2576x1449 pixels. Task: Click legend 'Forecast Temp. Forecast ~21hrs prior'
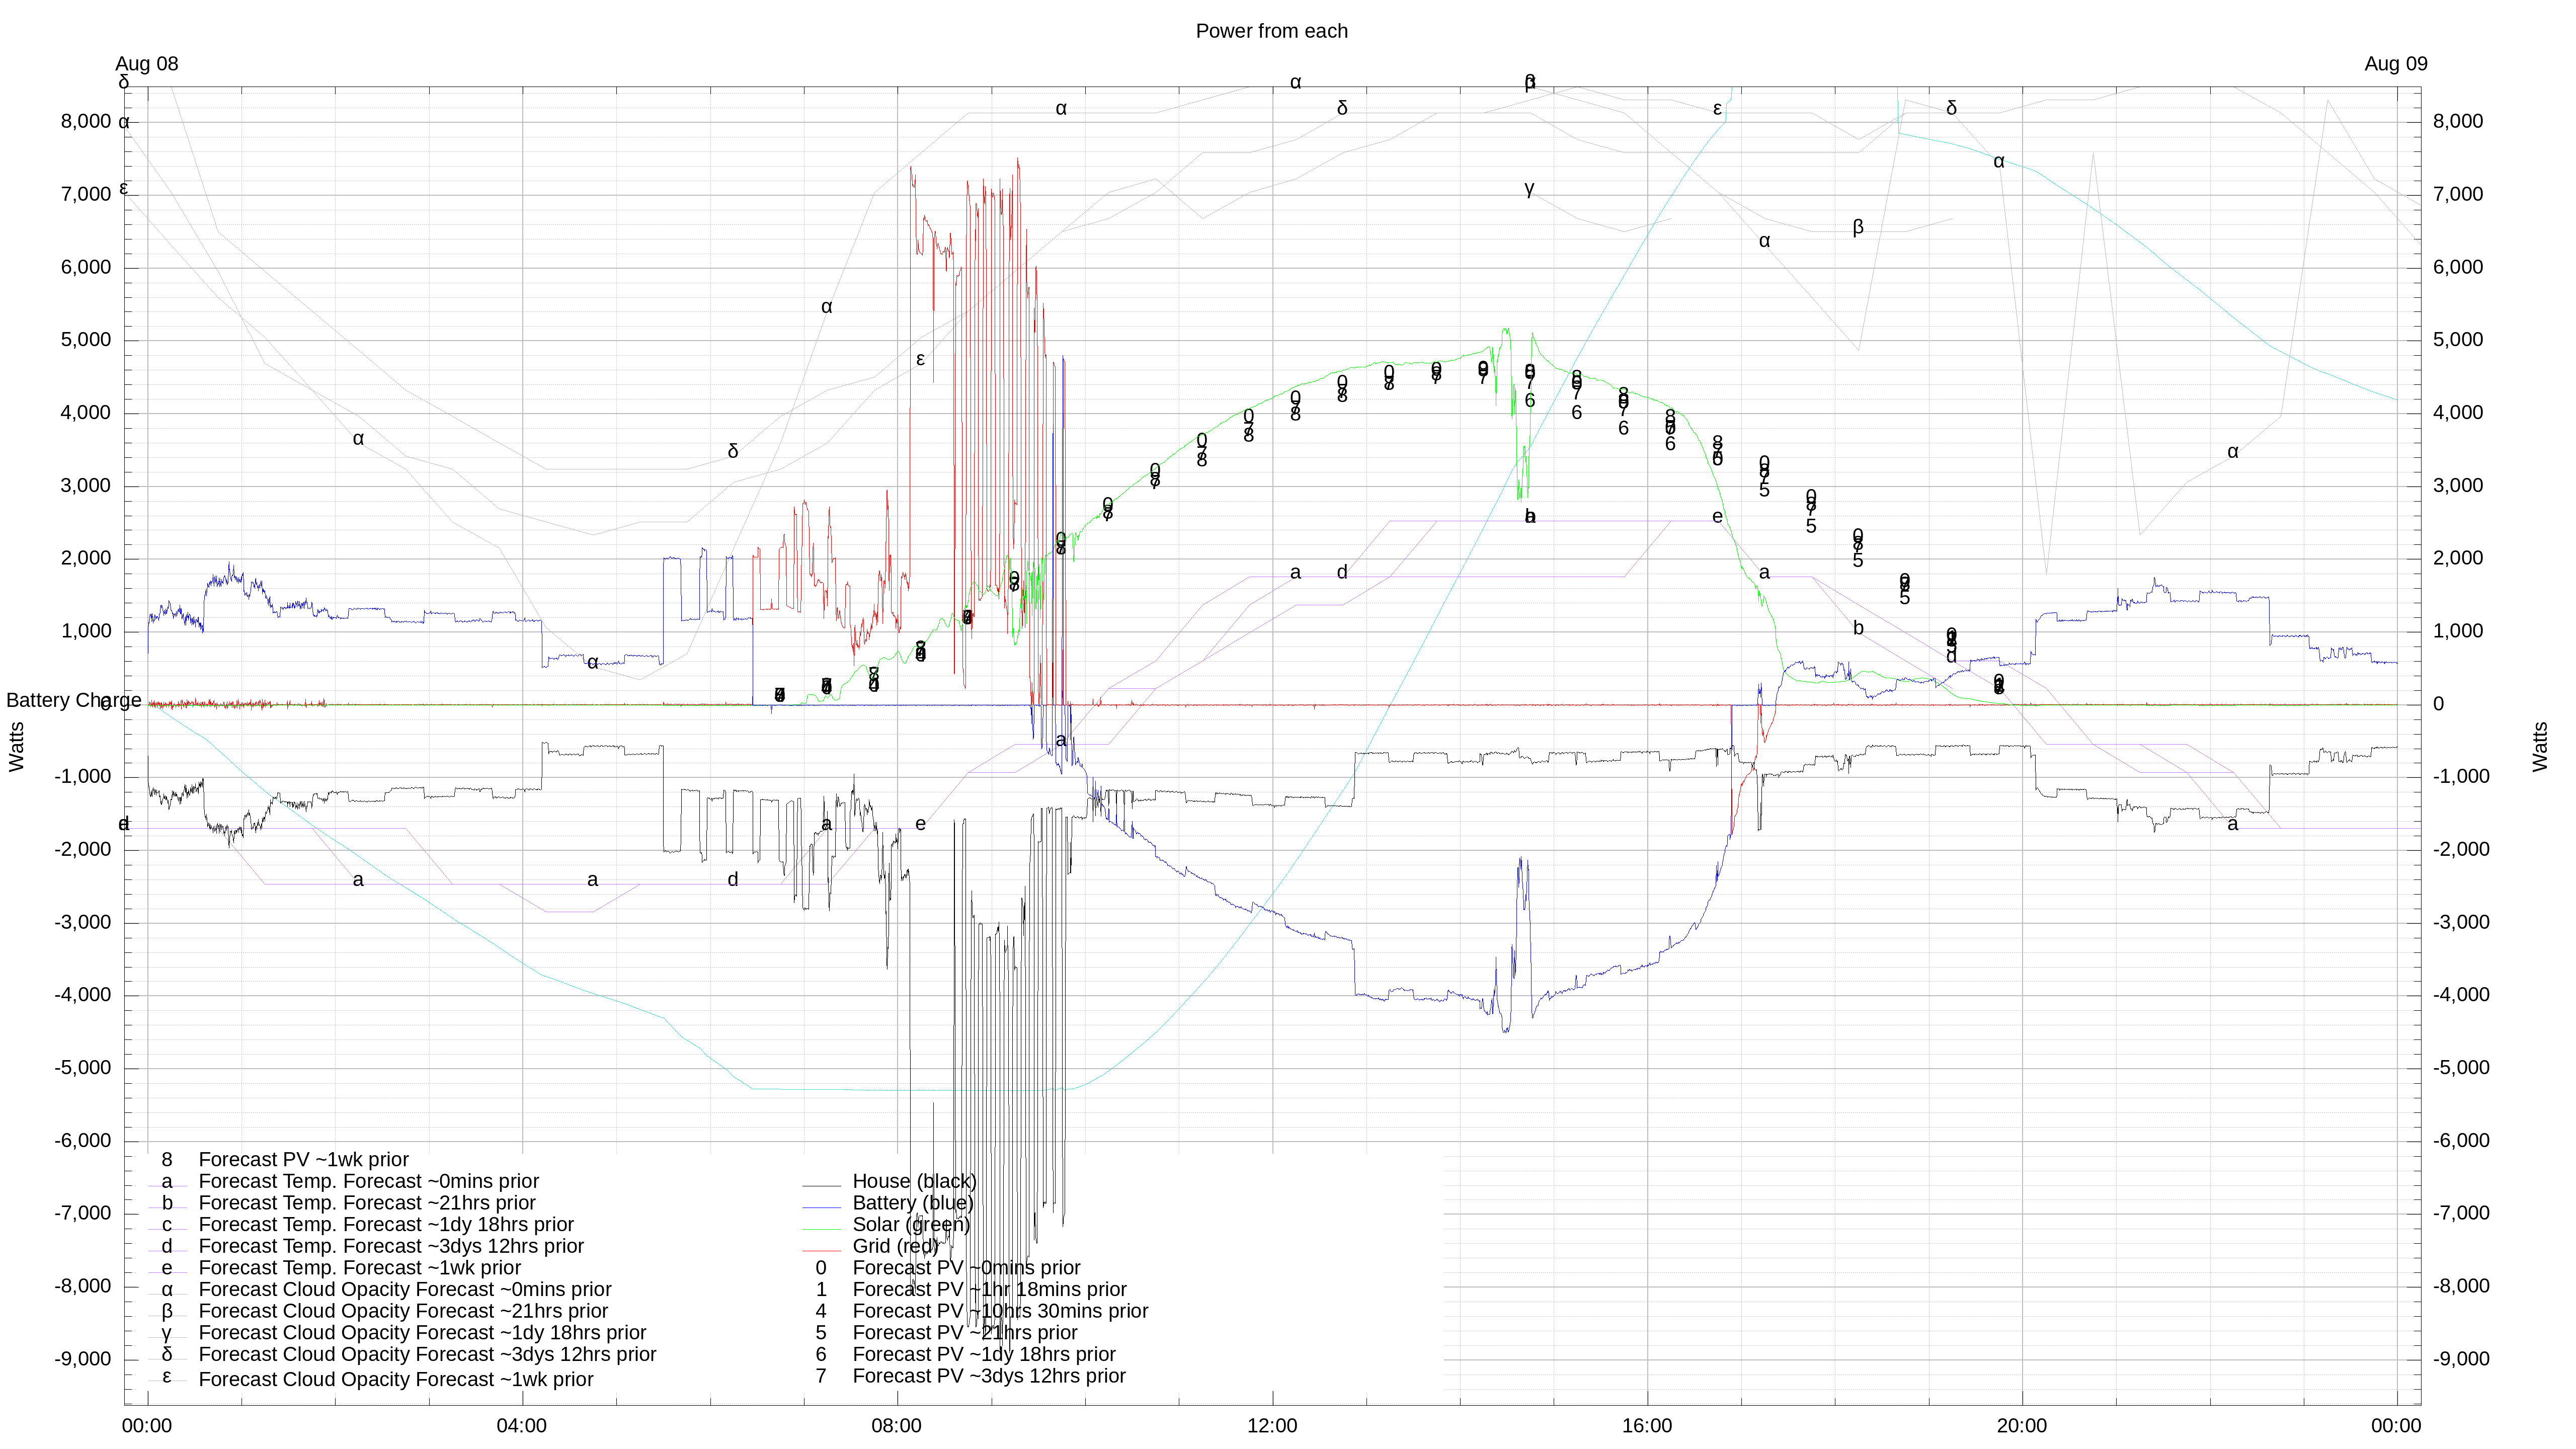367,1203
